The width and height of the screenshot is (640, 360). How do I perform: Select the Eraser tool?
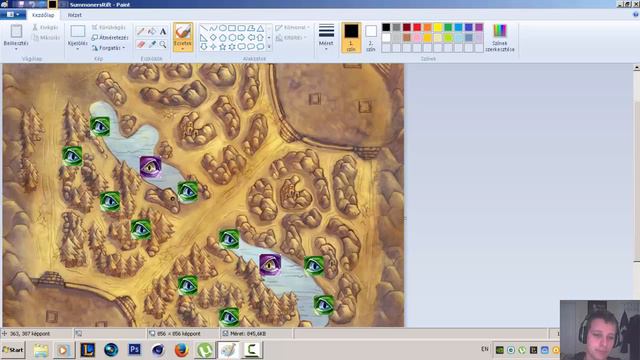[x=141, y=44]
